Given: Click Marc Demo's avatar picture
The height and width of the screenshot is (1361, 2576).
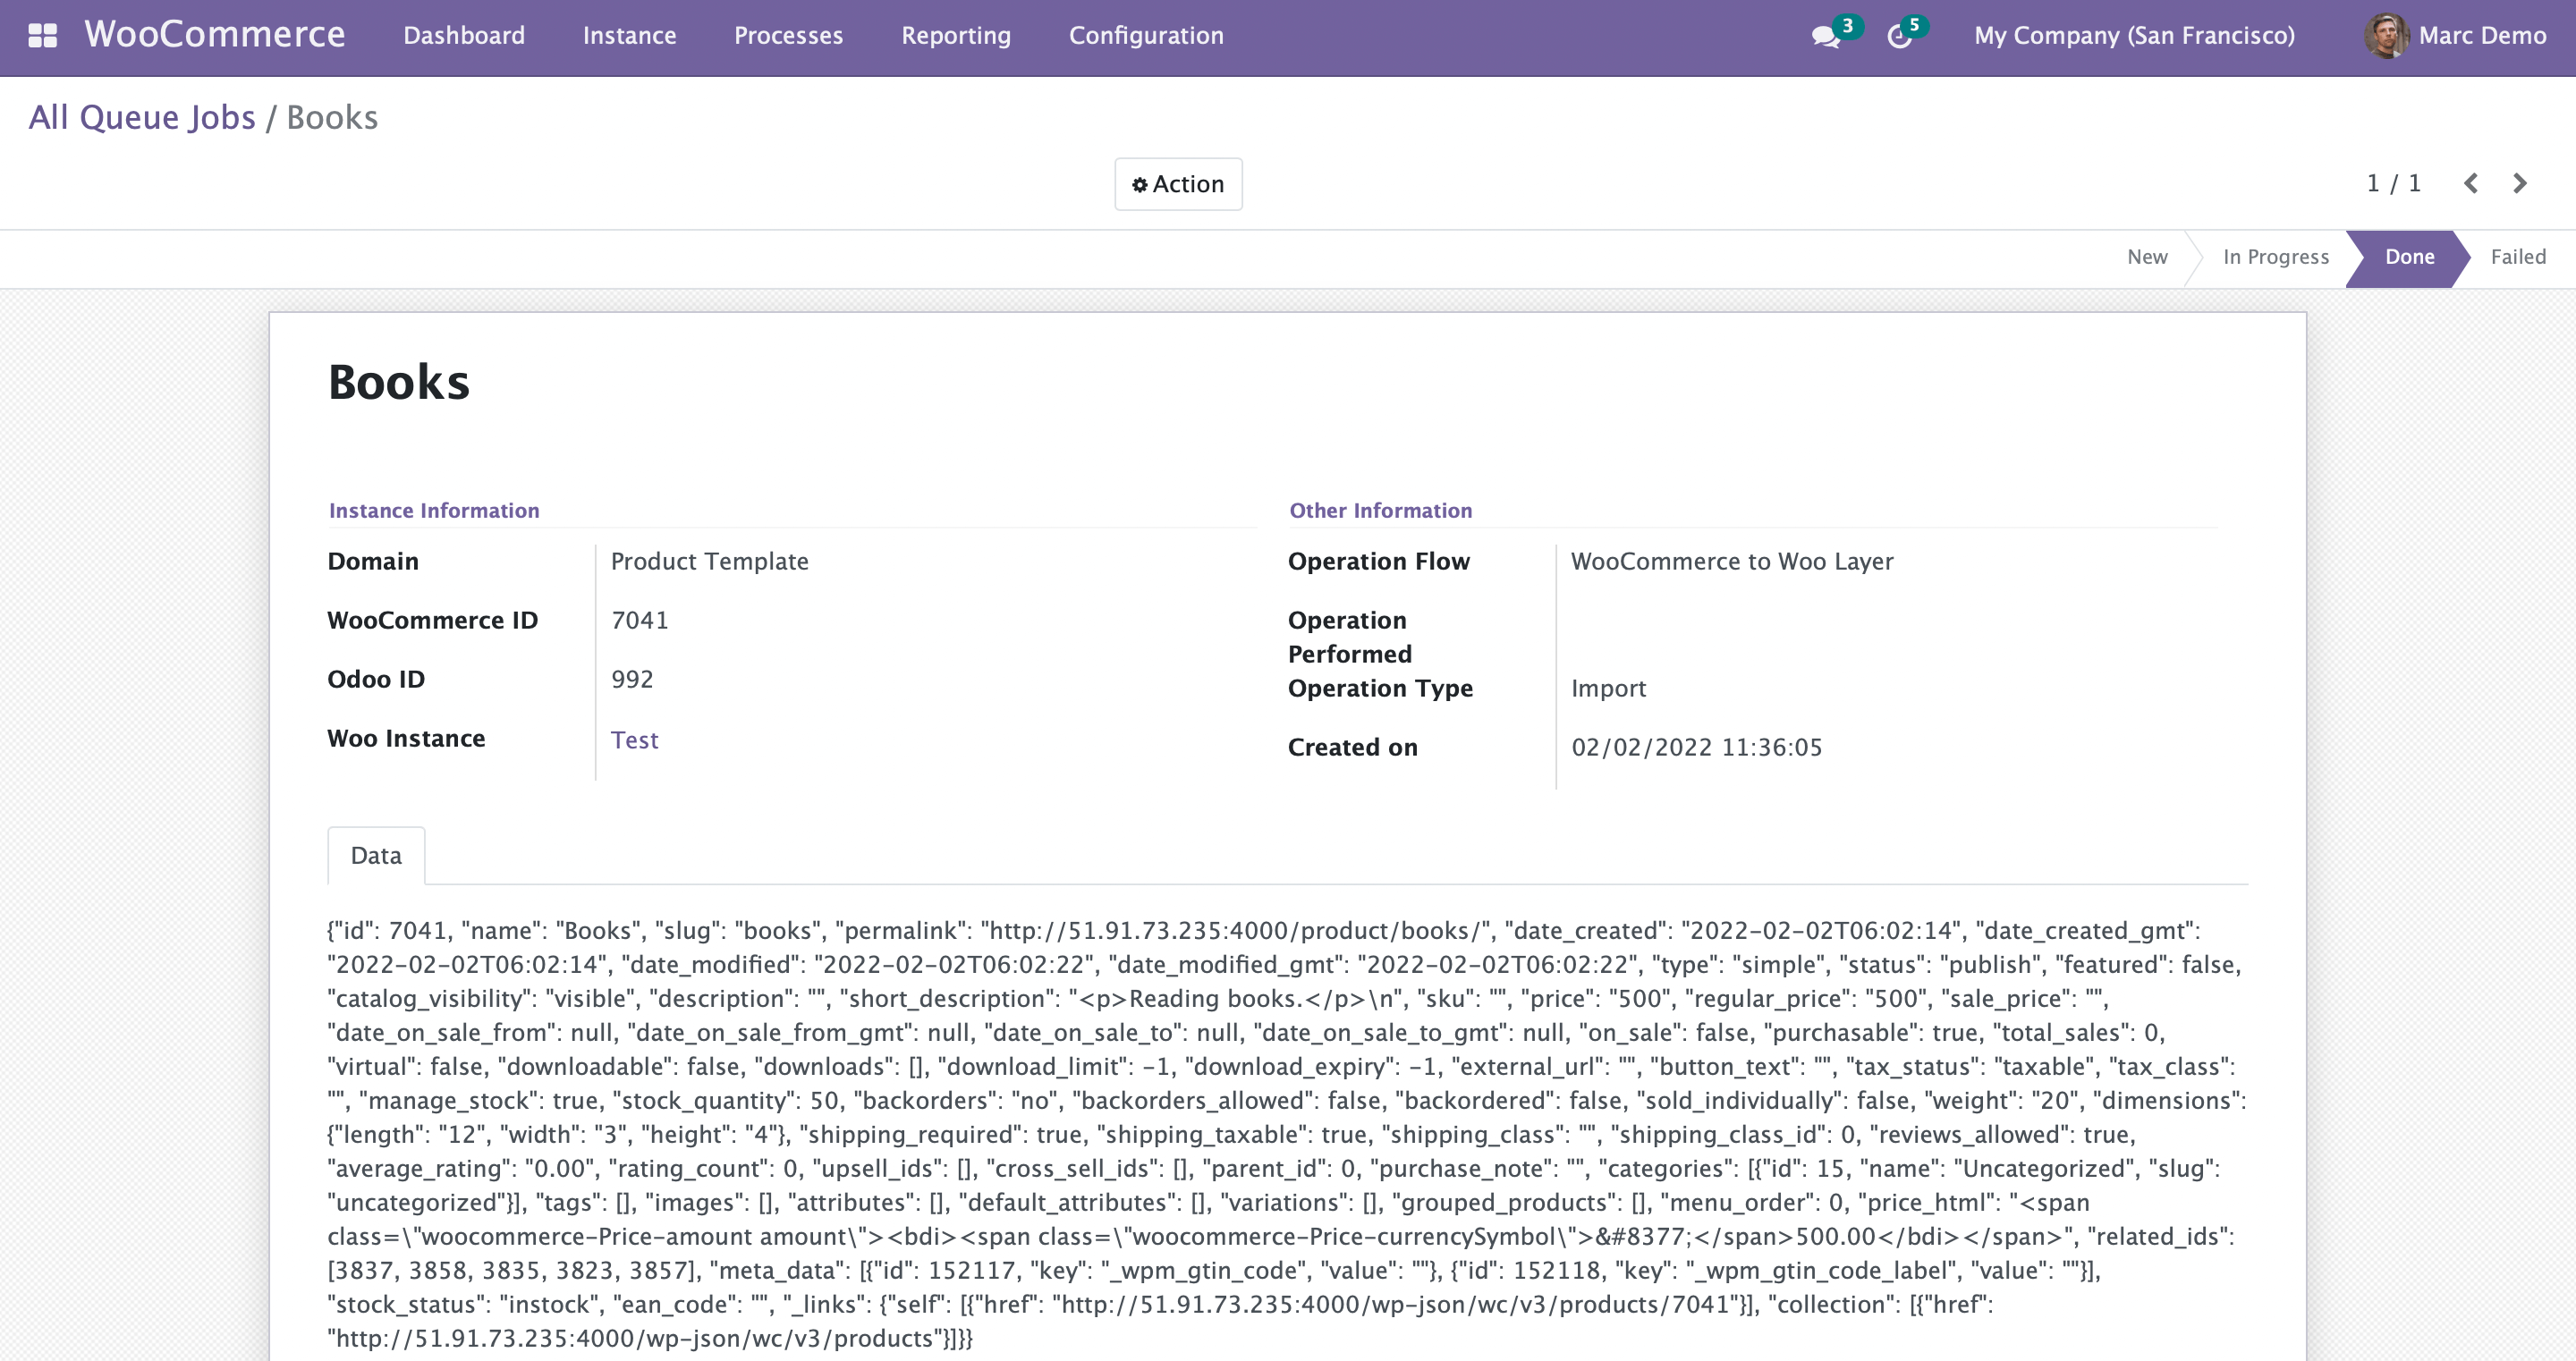Looking at the screenshot, I should coord(2386,36).
